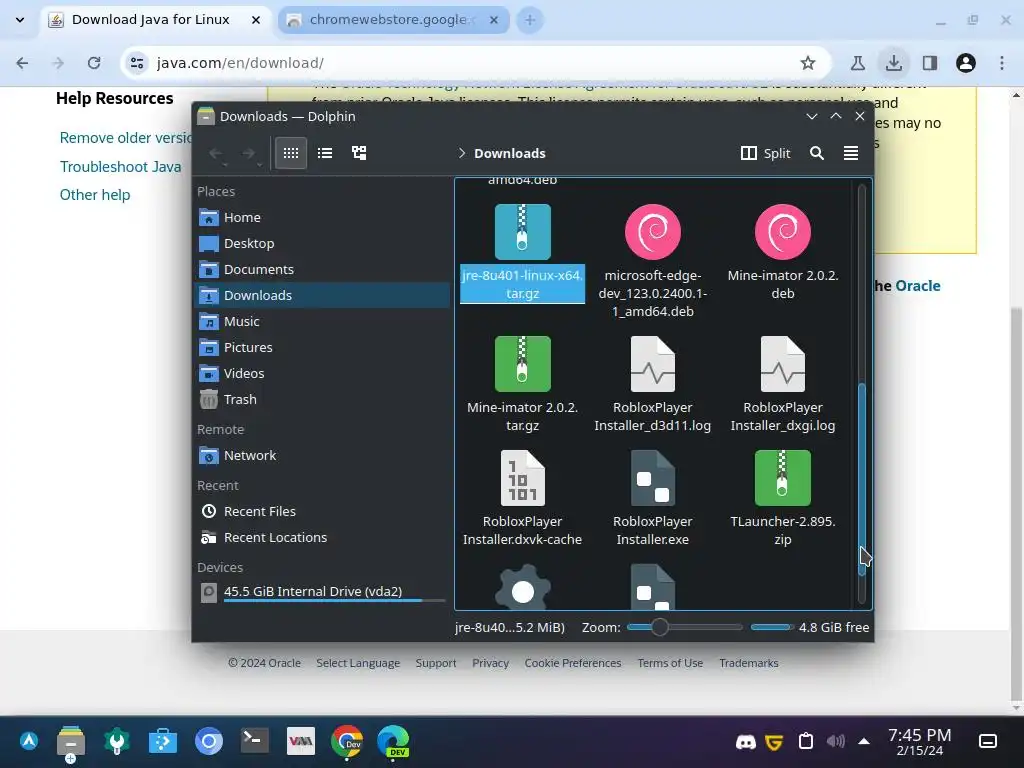This screenshot has height=768, width=1024.
Task: Select TLauncher-2.895.zip archive icon
Action: [782, 478]
